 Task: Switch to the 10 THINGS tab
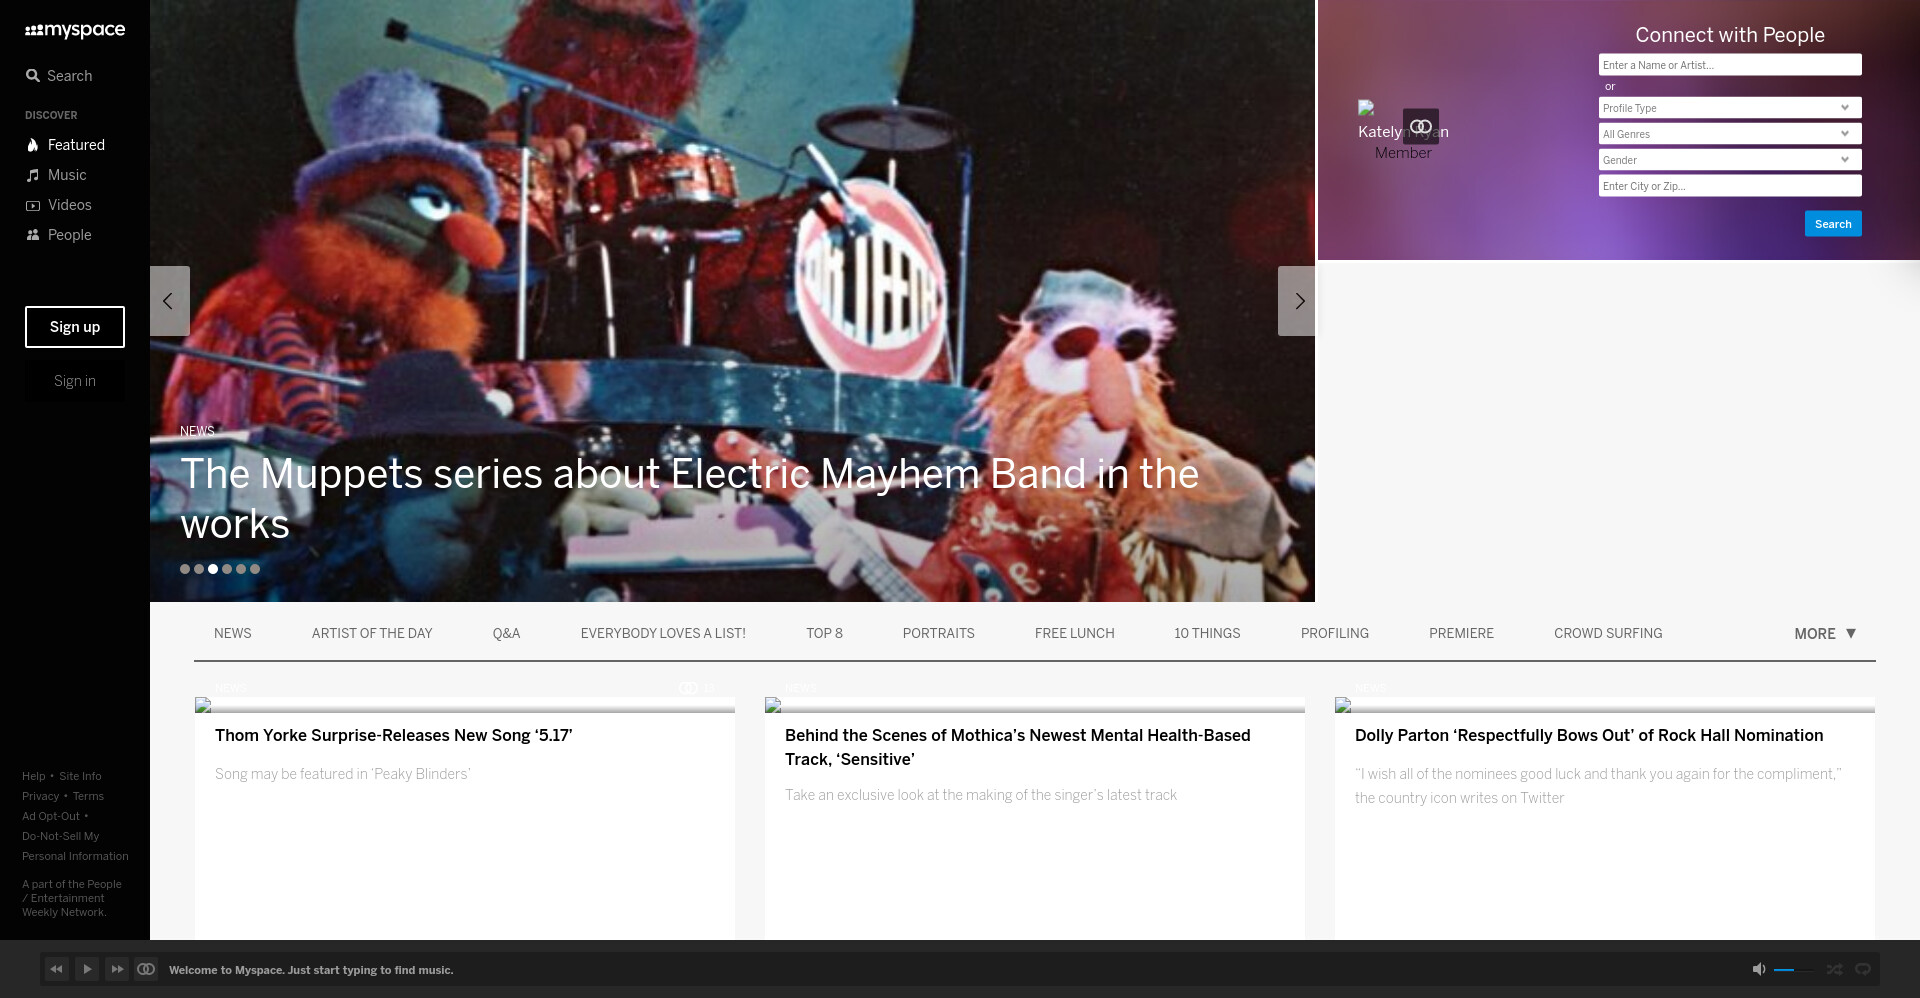(x=1207, y=634)
